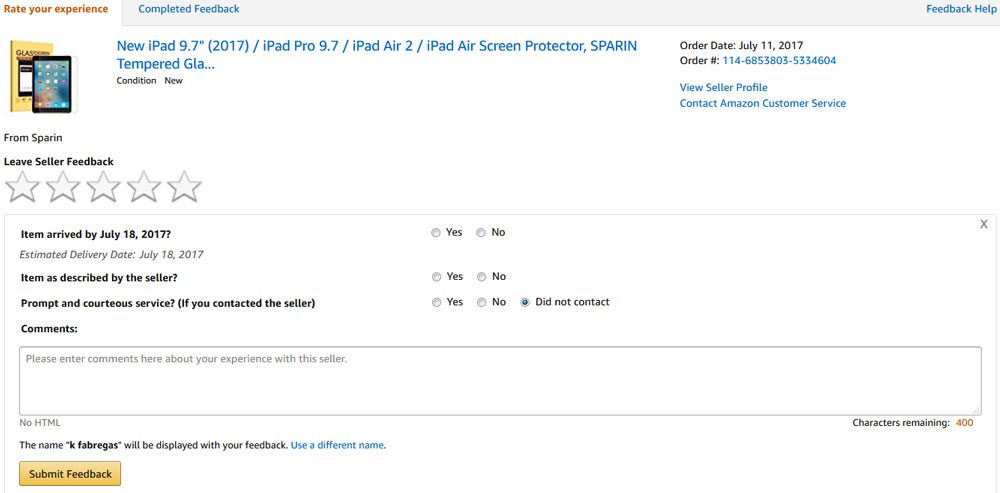The height and width of the screenshot is (493, 1000).
Task: Switch to the Completed Feedback tab
Action: coord(189,9)
